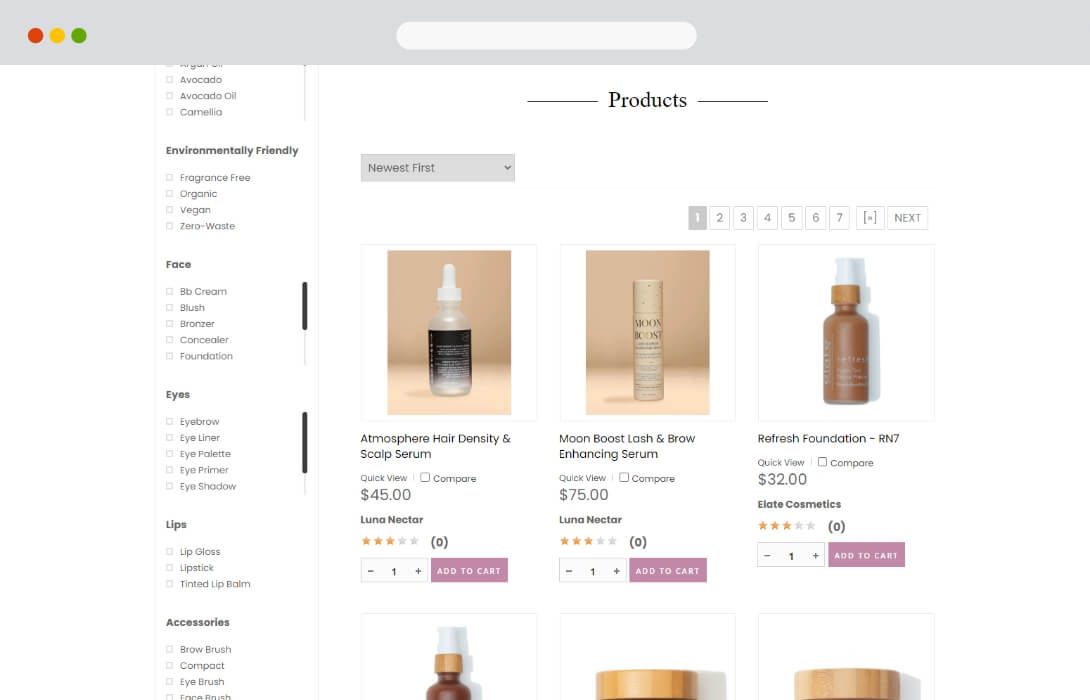Check the Foundation filter
This screenshot has height=700, width=1090.
(x=170, y=356)
